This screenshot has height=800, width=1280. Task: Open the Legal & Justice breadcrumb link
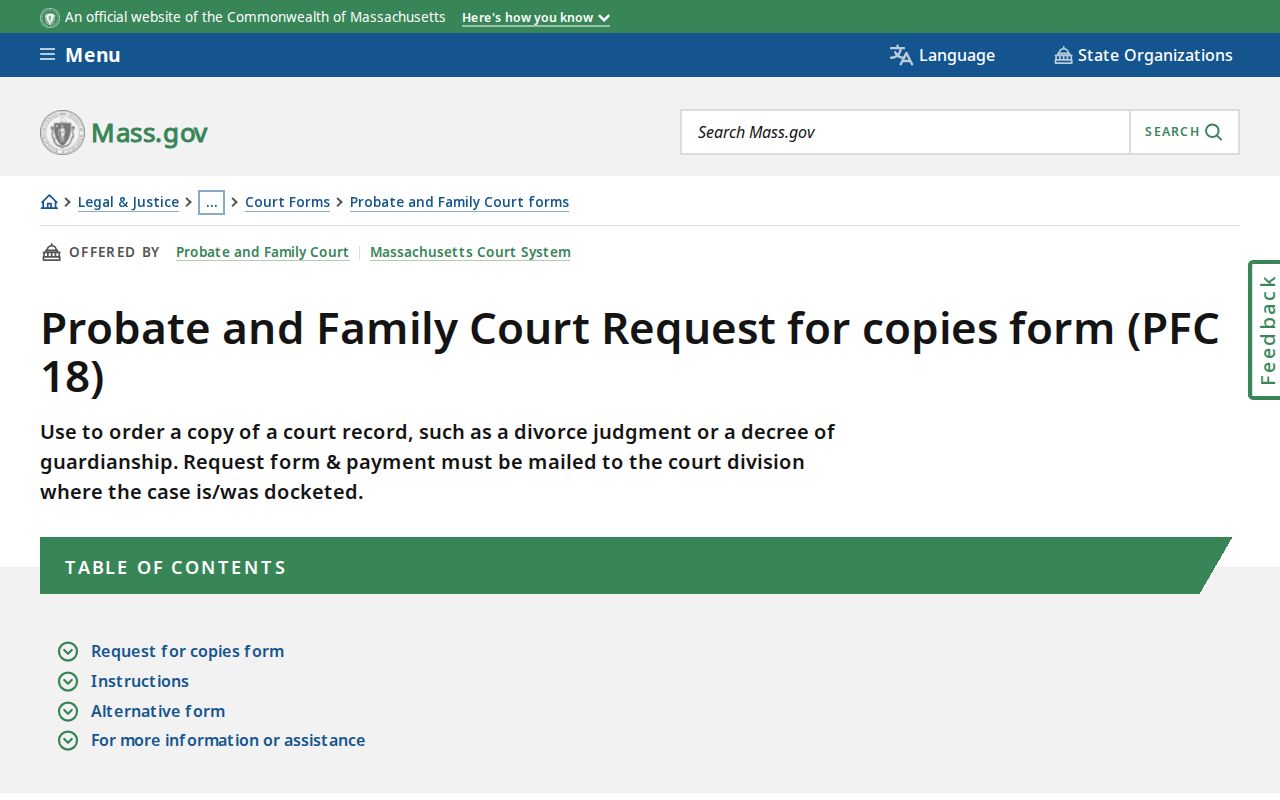tap(128, 202)
